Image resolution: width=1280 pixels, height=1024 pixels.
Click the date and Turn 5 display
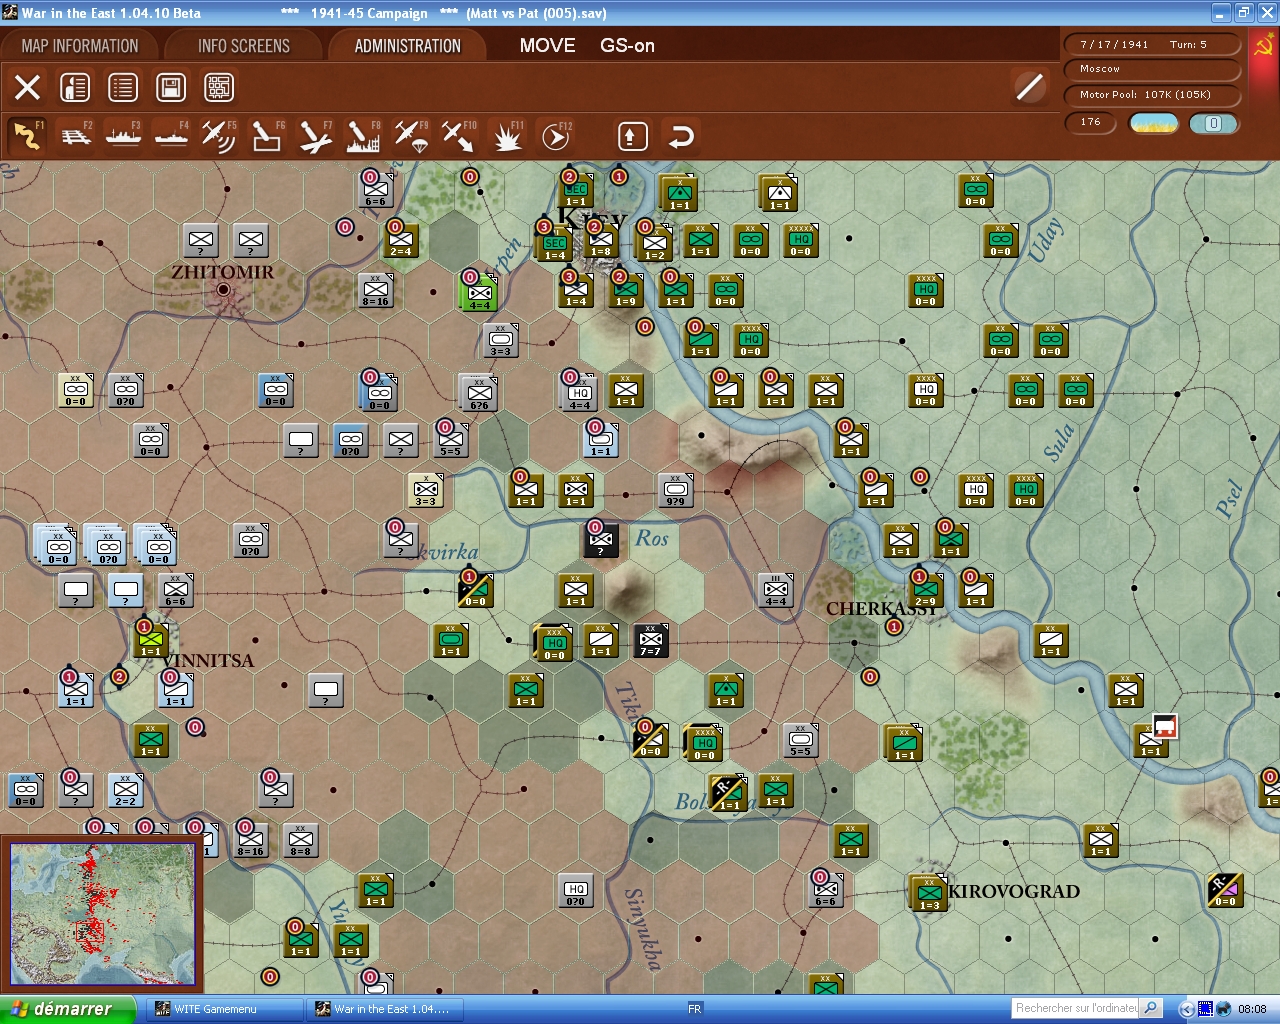tap(1153, 44)
